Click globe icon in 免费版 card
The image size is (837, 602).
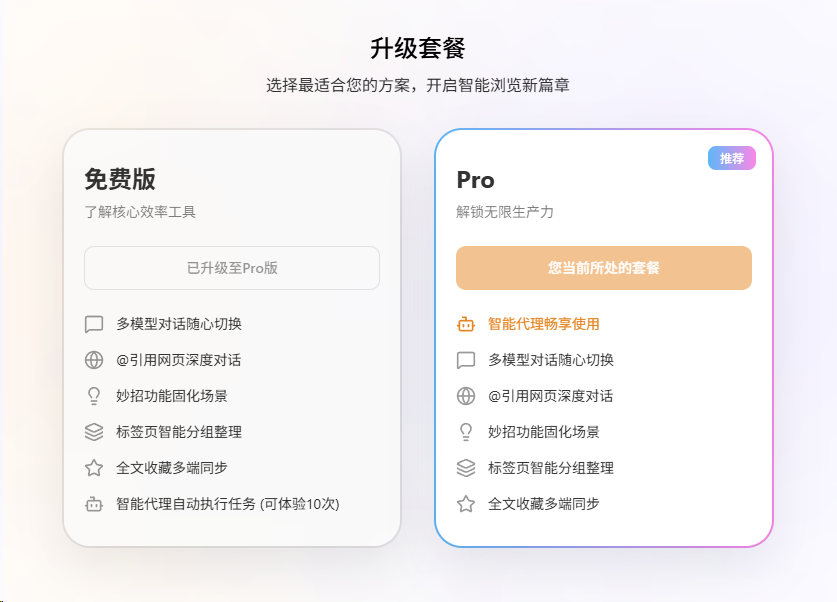click(x=94, y=360)
